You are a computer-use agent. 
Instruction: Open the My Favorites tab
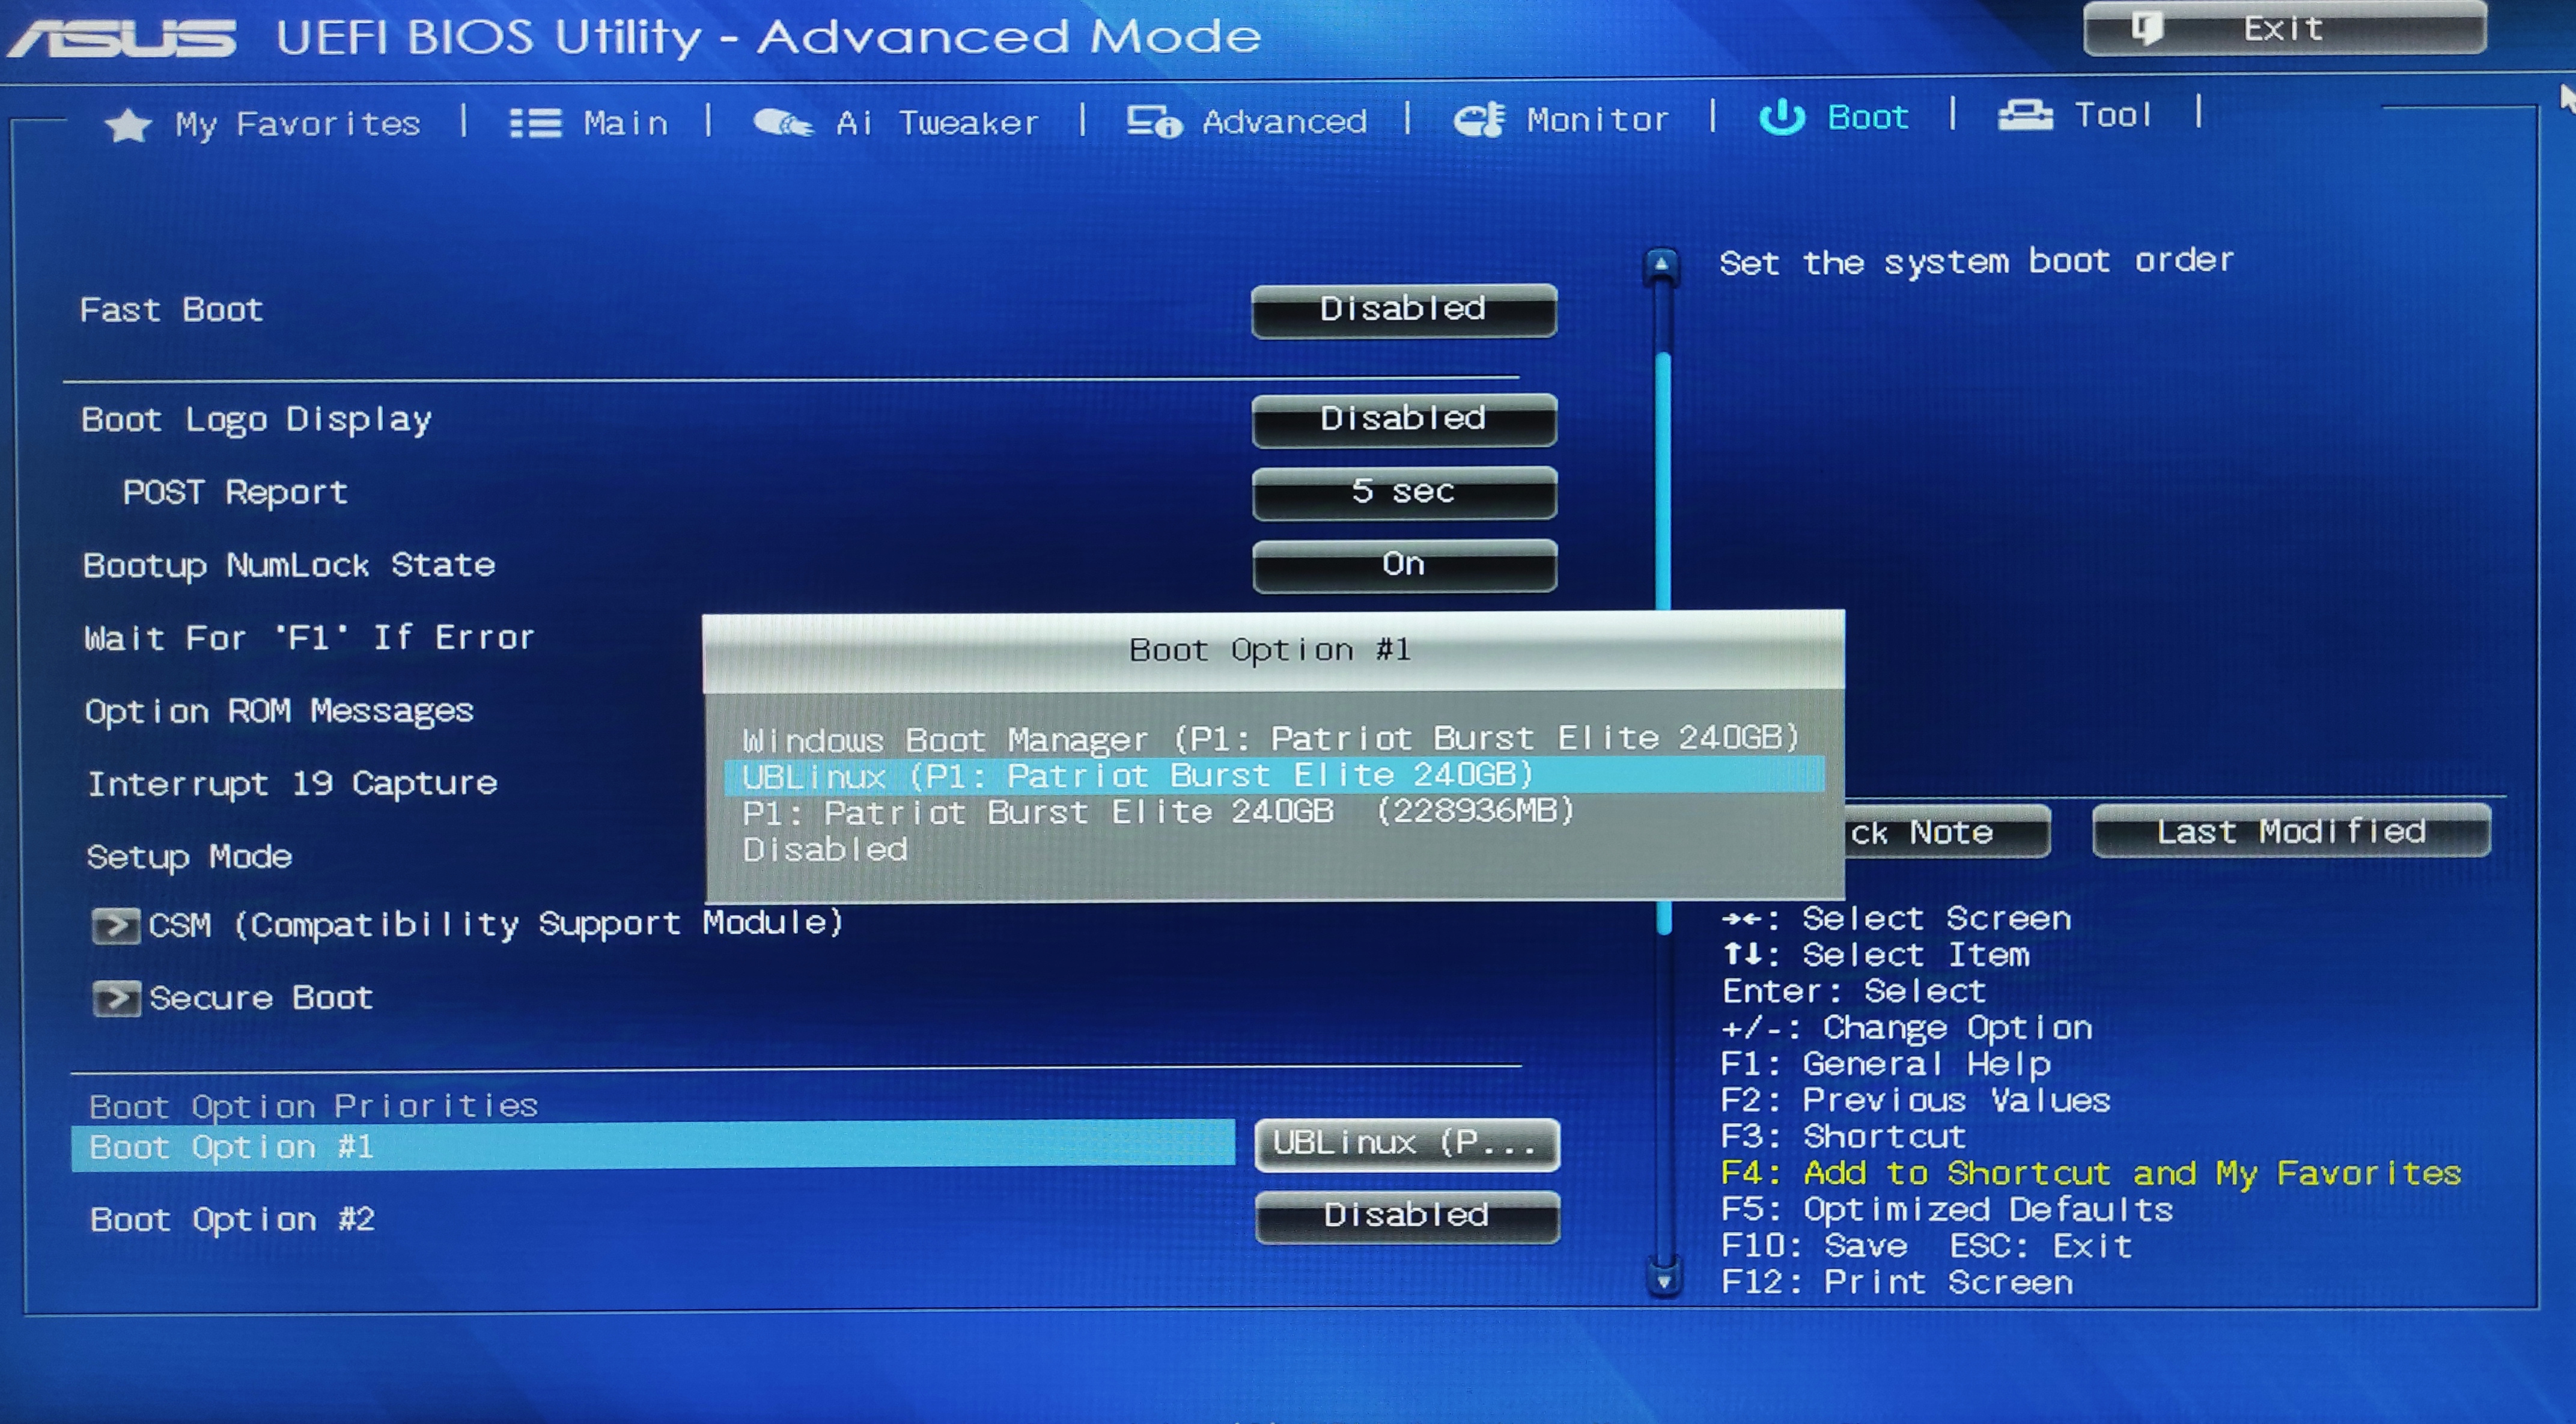[x=264, y=124]
